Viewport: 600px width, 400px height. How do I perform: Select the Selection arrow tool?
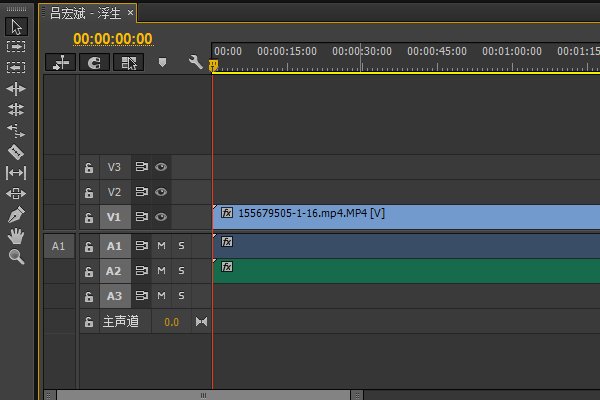[16, 27]
